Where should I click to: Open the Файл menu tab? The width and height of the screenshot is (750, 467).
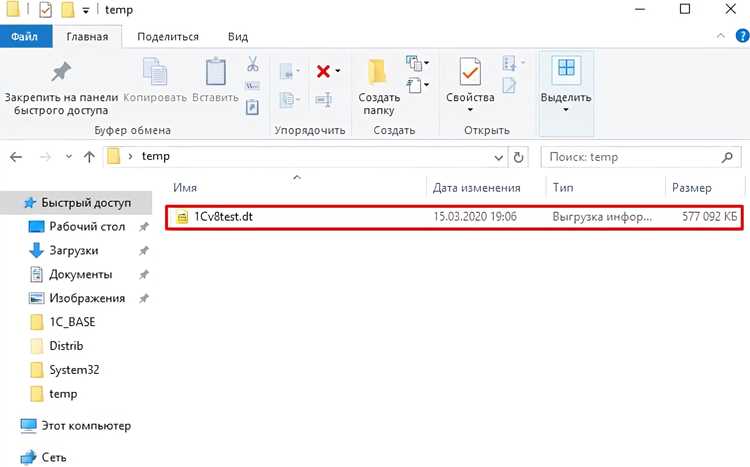[x=25, y=37]
